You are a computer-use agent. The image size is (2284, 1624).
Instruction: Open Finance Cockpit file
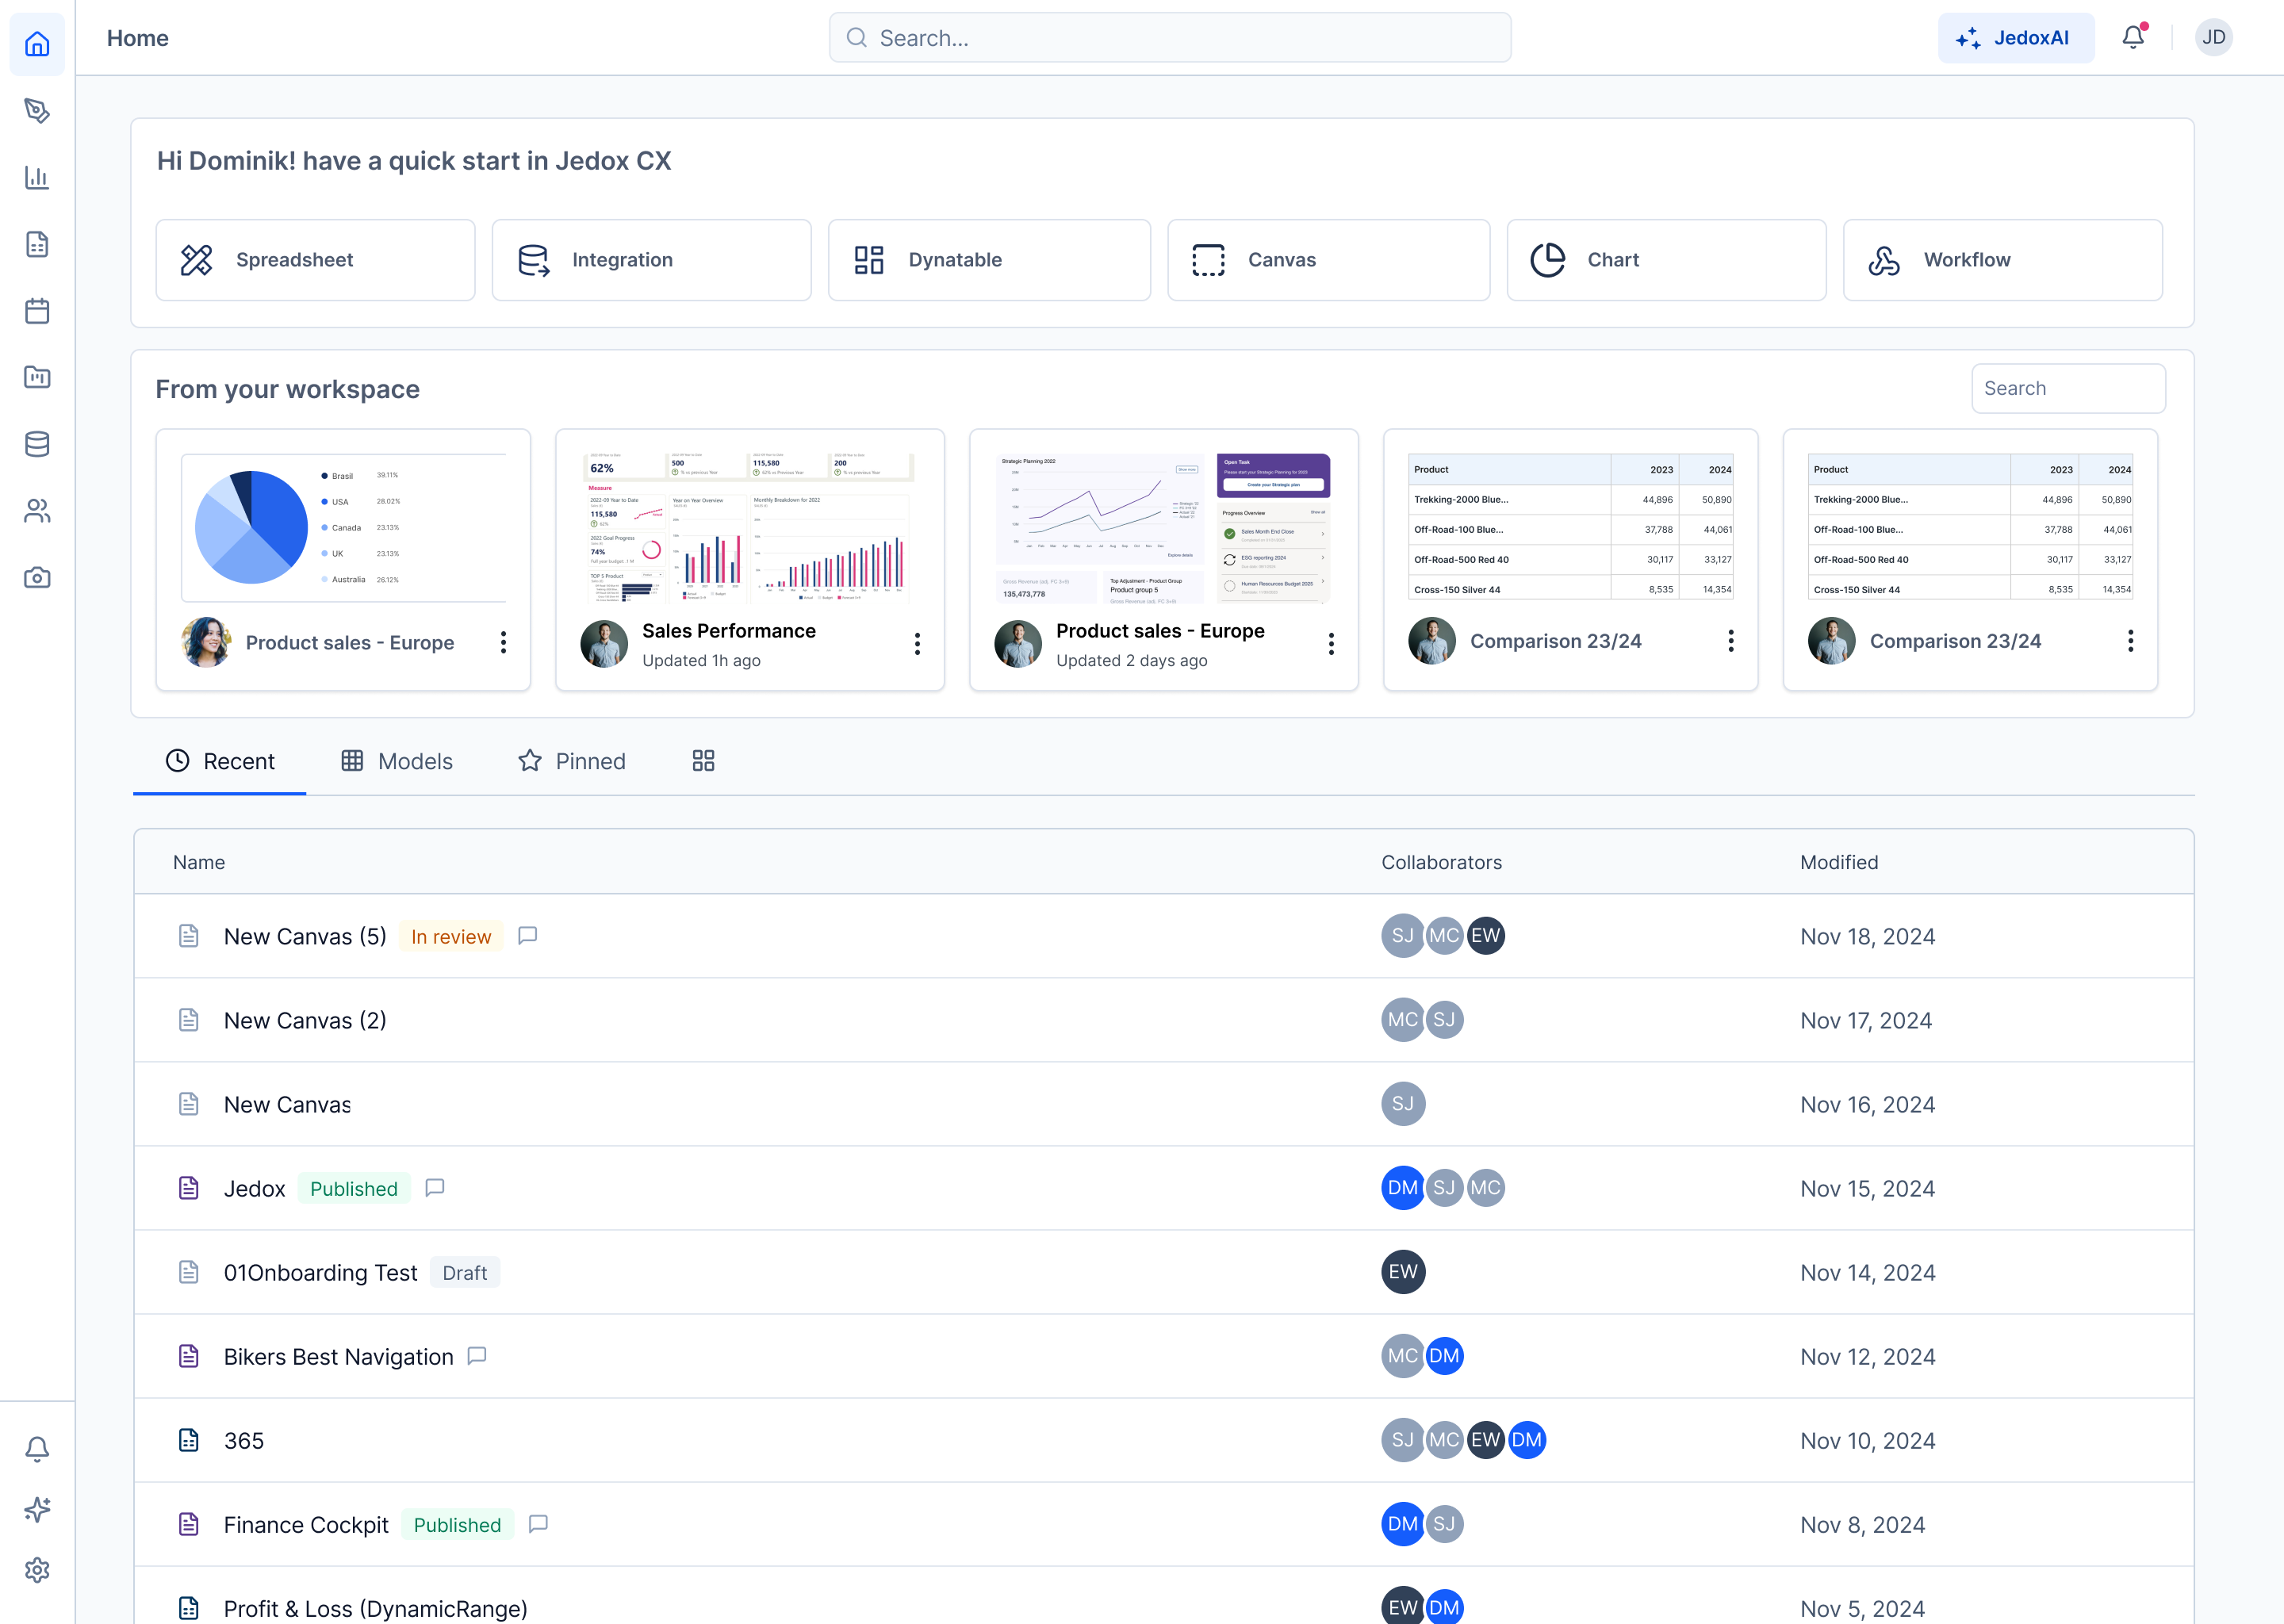pyautogui.click(x=306, y=1524)
